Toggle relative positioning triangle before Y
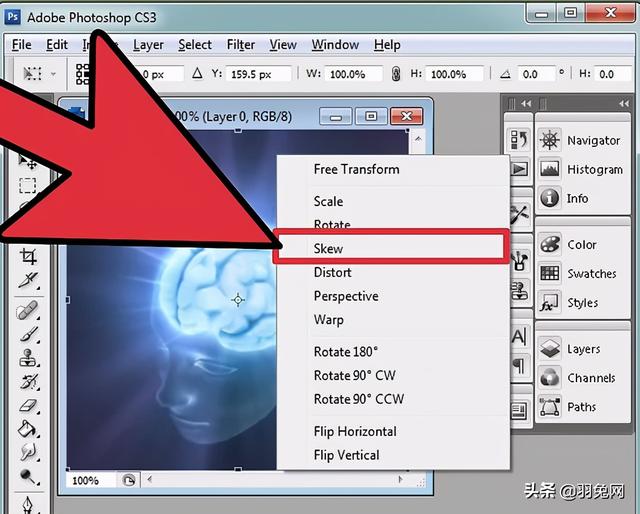The image size is (640, 514). point(198,73)
